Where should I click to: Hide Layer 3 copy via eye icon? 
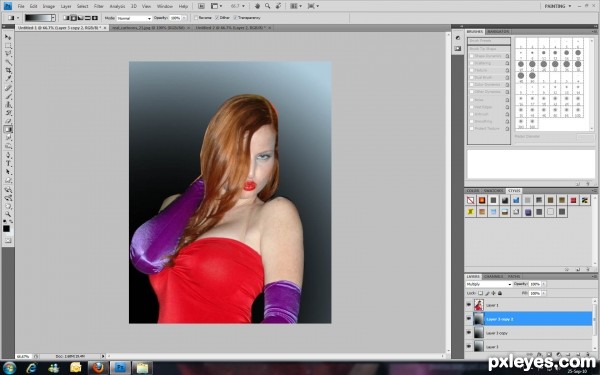click(469, 333)
